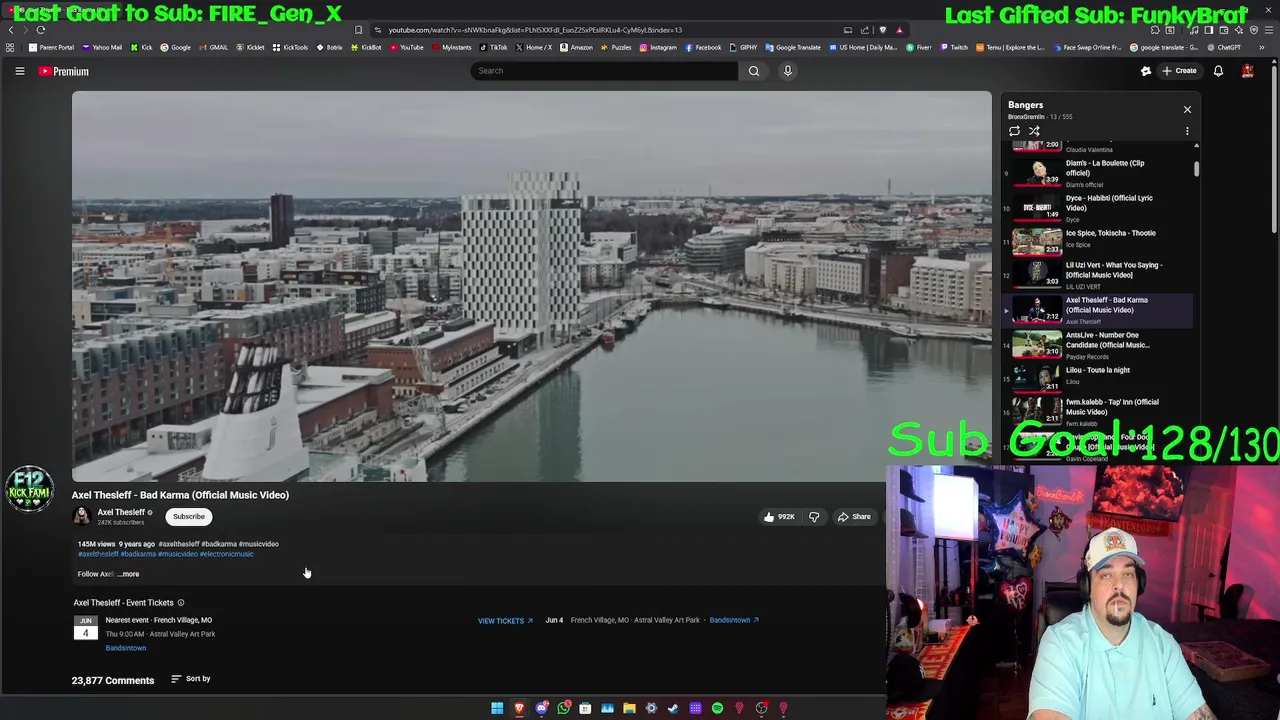Viewport: 1280px width, 720px height.
Task: Open File Explorer from the taskbar
Action: pyautogui.click(x=629, y=708)
